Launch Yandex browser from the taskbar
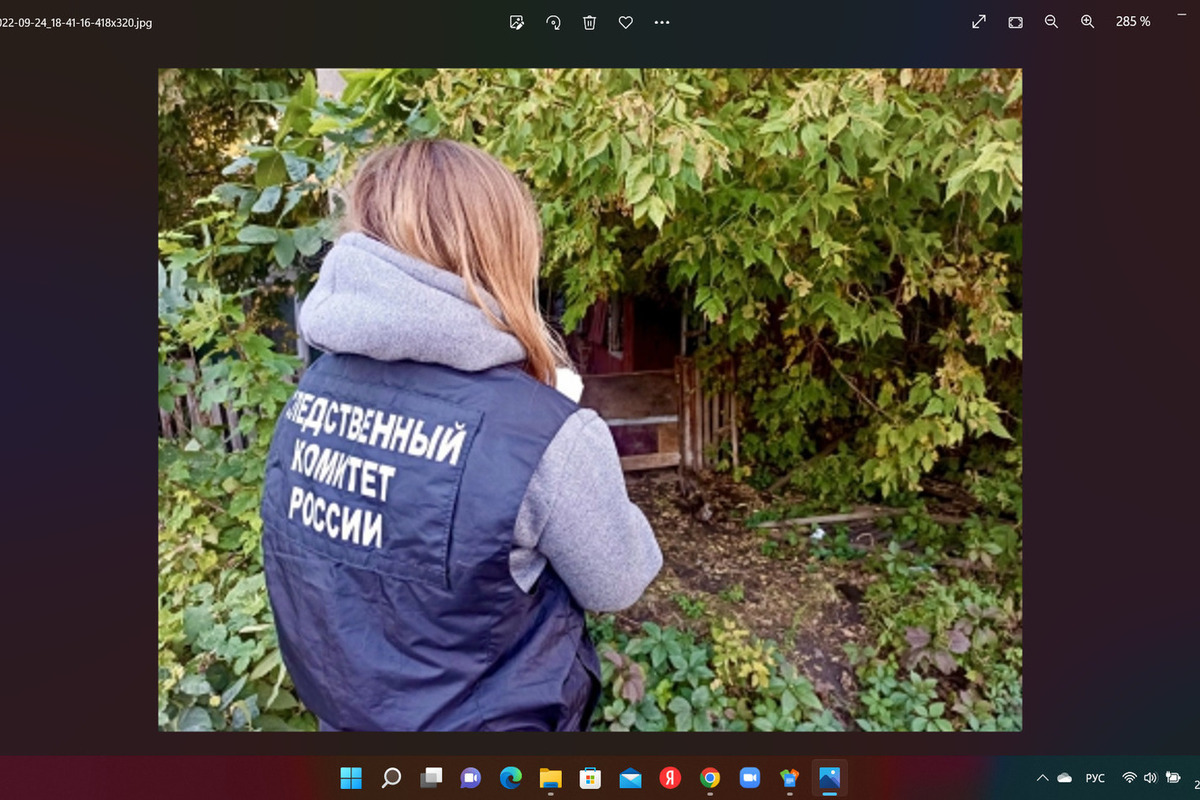 [670, 777]
